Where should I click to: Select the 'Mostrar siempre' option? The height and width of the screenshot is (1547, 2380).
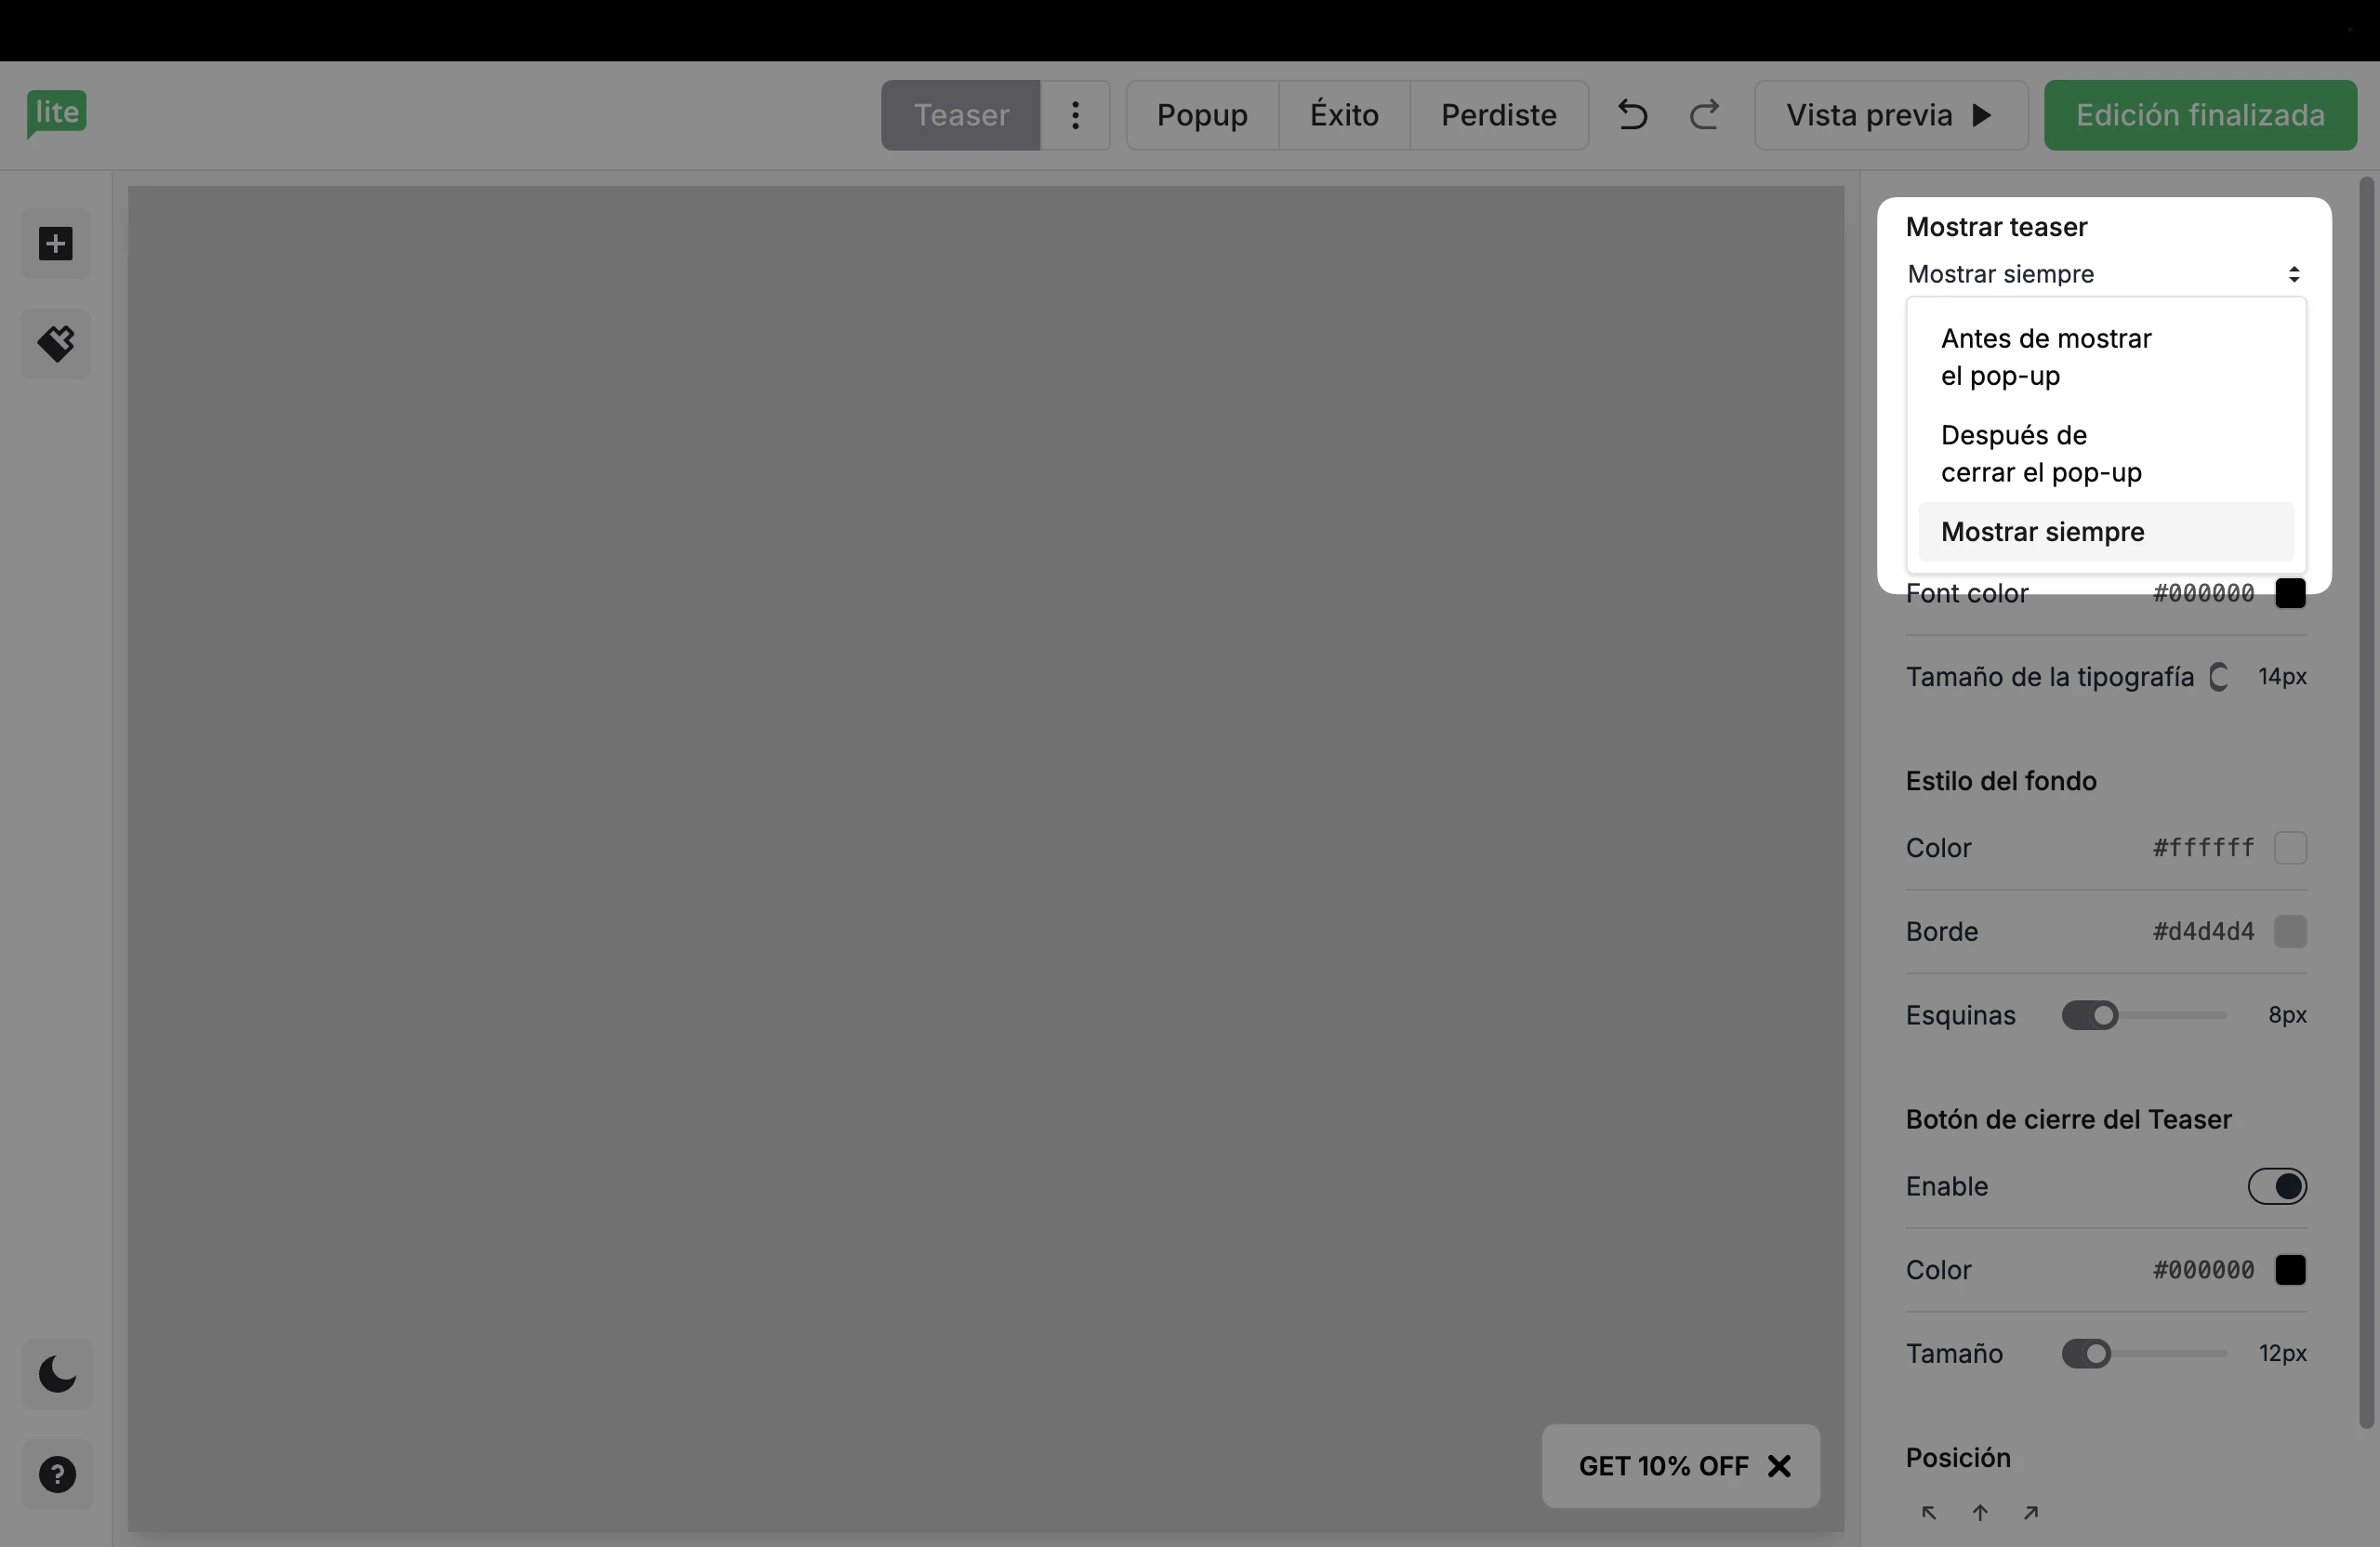pyautogui.click(x=2042, y=532)
